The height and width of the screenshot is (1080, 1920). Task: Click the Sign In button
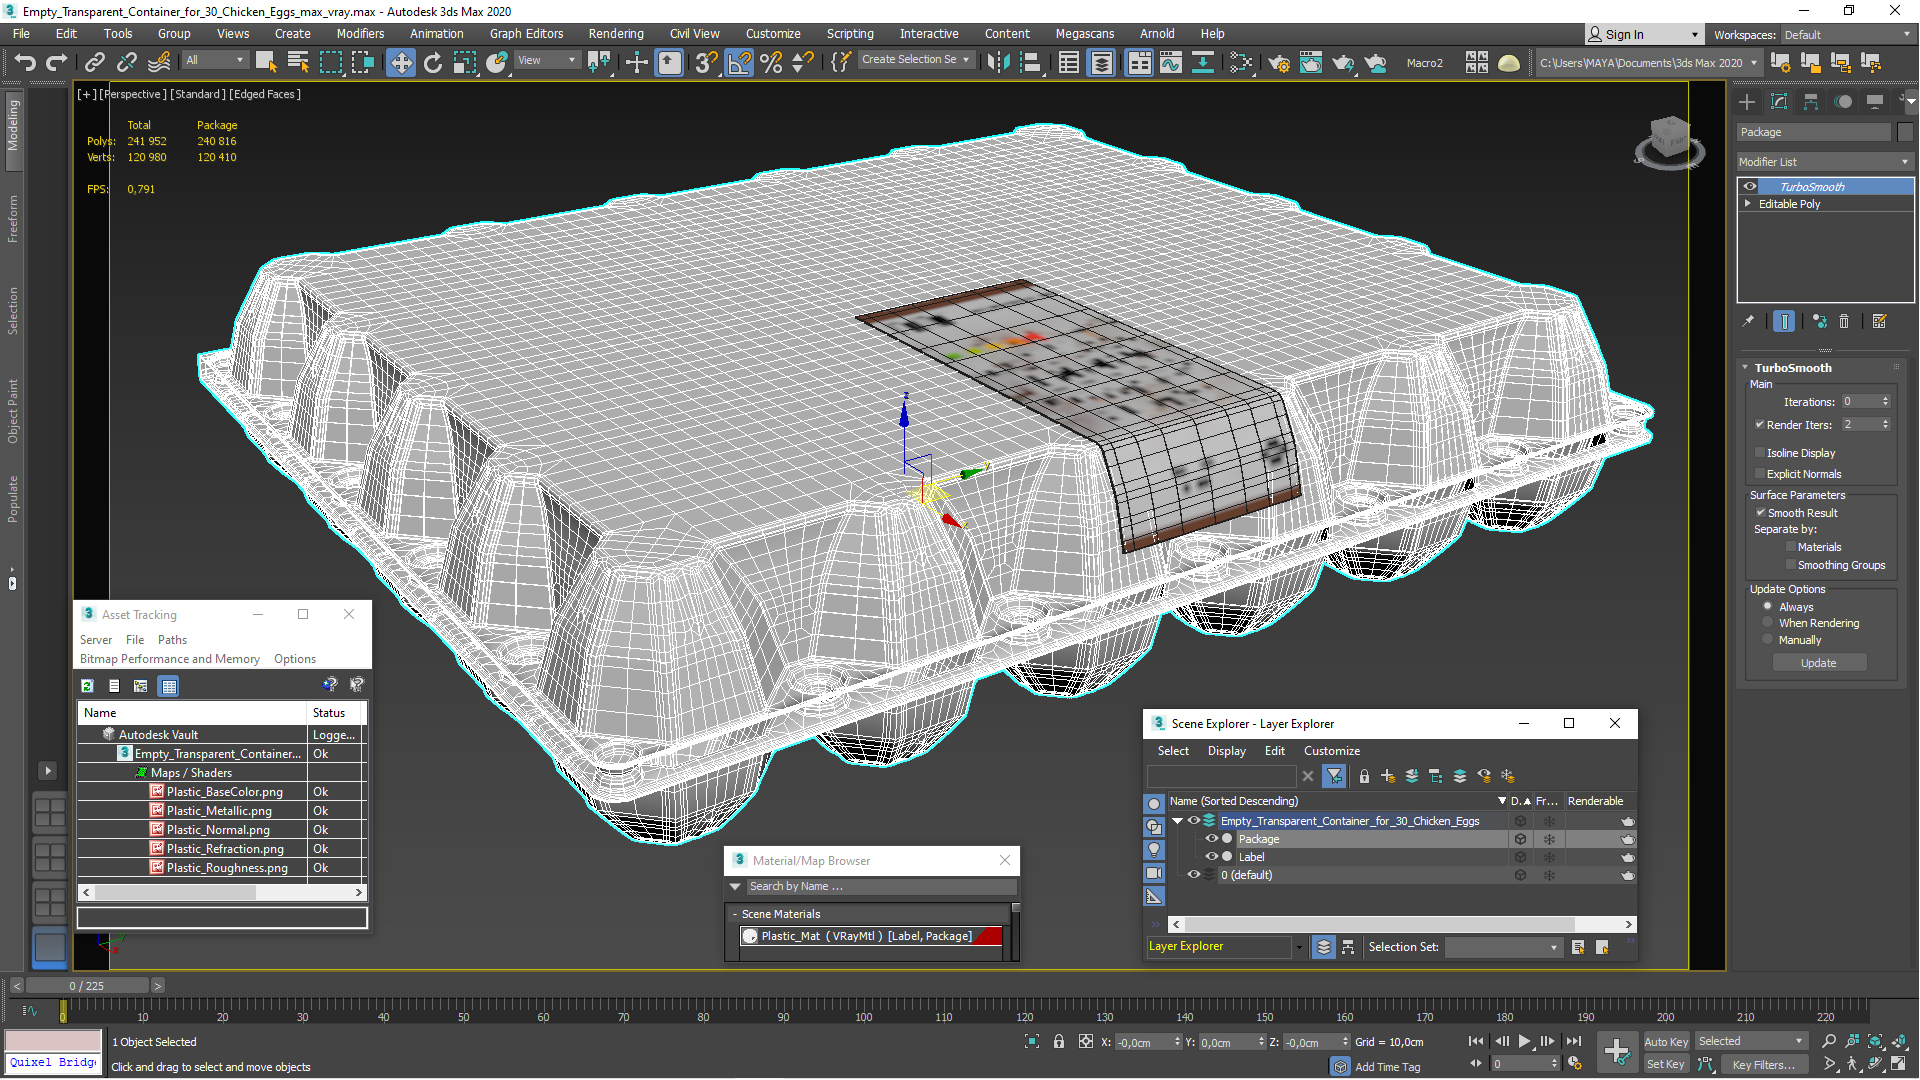coord(1643,35)
